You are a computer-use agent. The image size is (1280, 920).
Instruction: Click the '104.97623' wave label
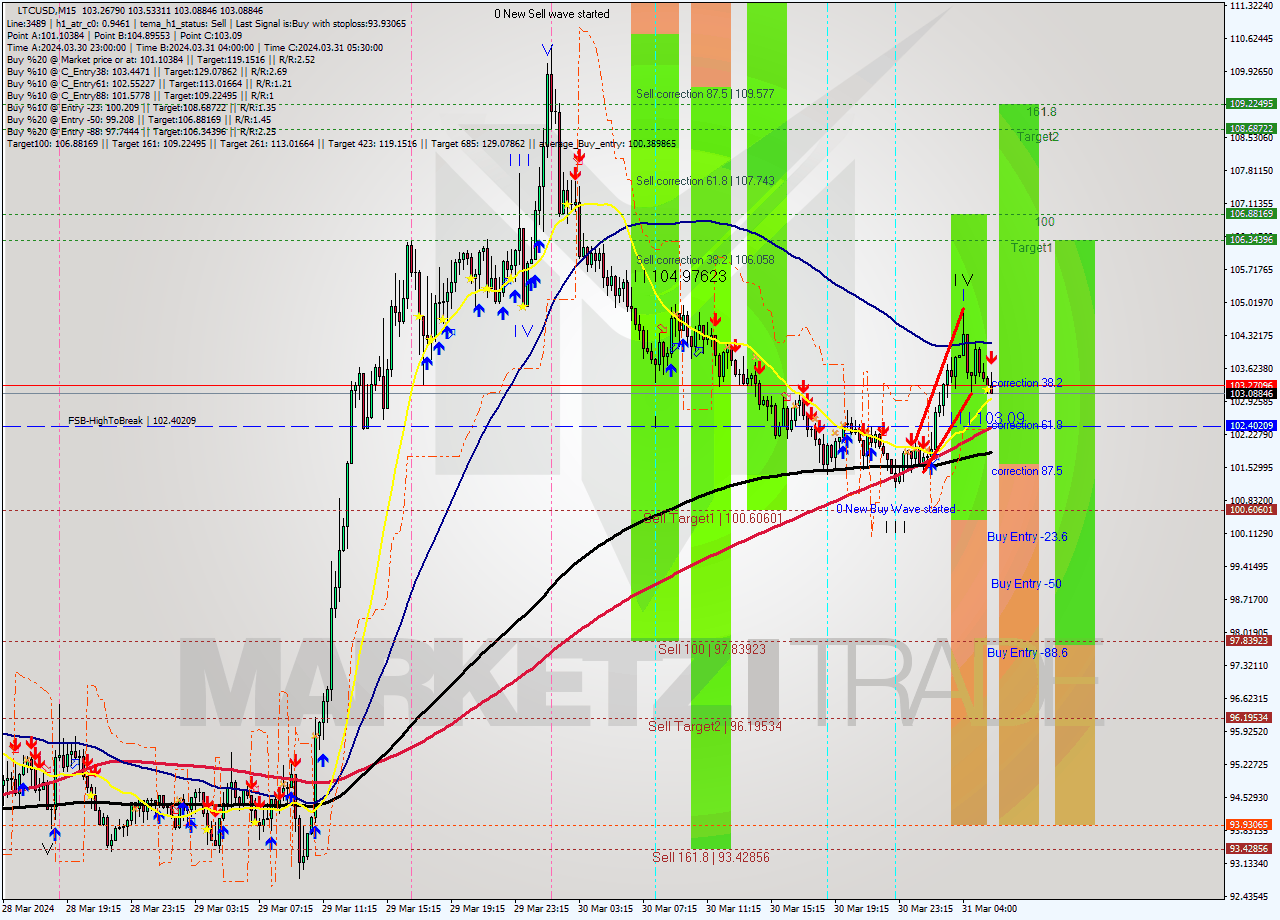(x=690, y=276)
